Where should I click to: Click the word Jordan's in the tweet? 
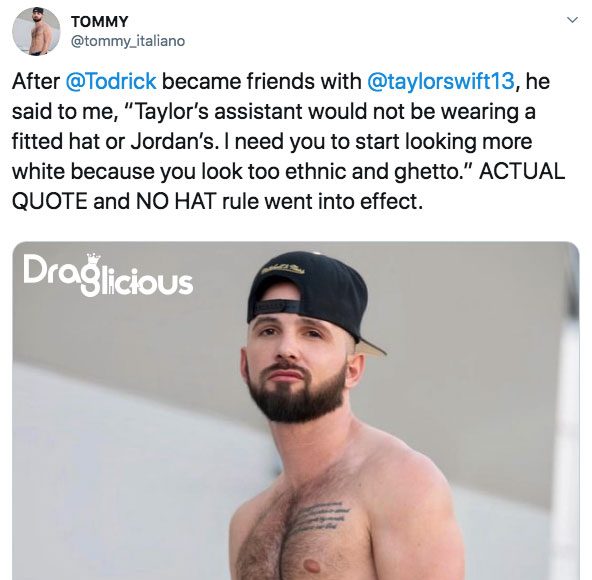[x=173, y=142]
